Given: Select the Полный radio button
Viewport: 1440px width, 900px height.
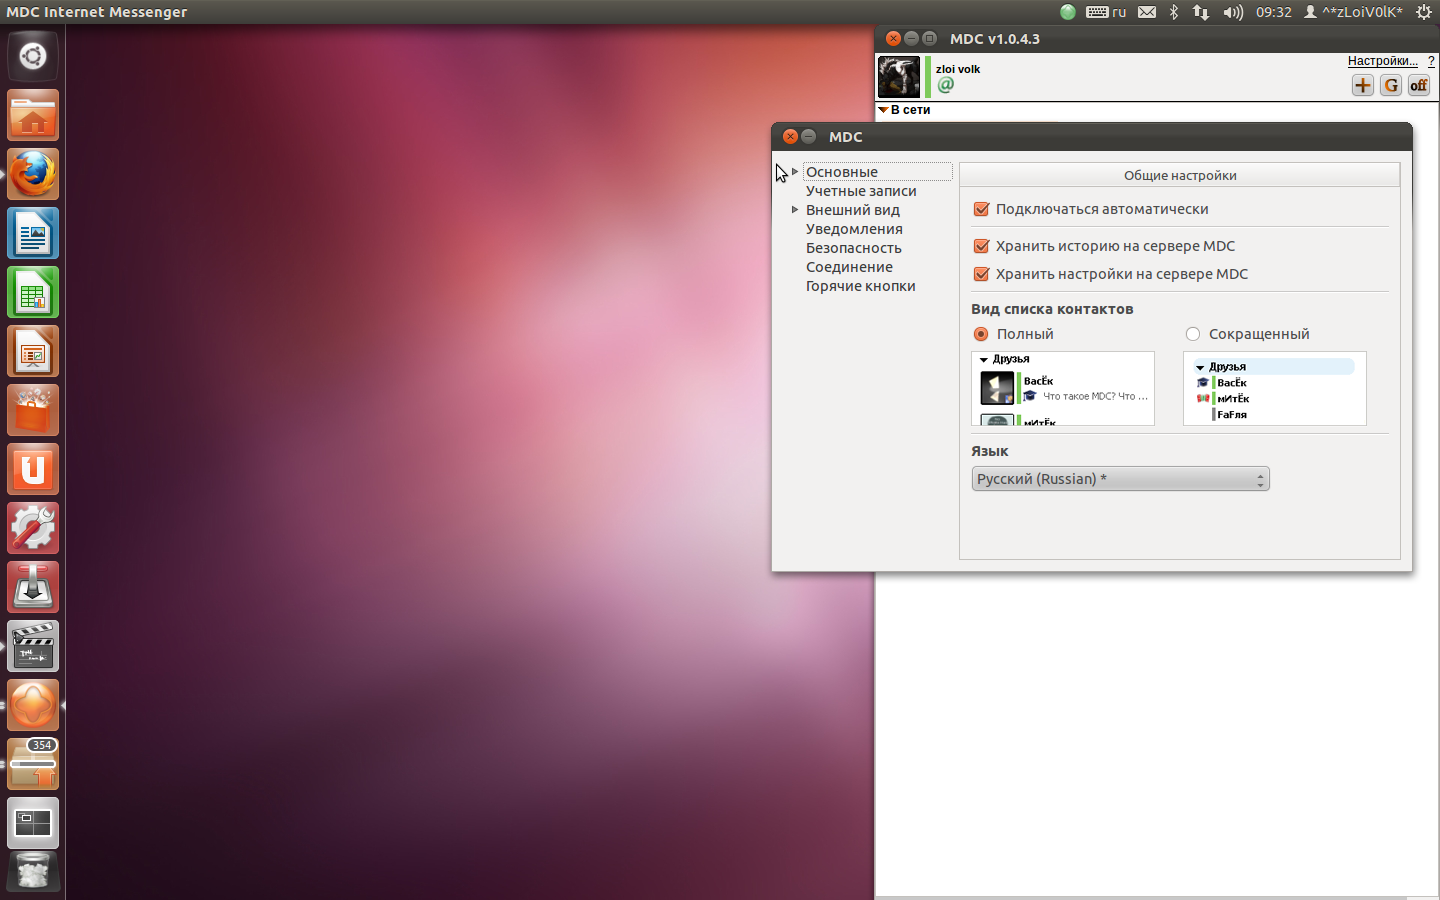Looking at the screenshot, I should point(981,334).
